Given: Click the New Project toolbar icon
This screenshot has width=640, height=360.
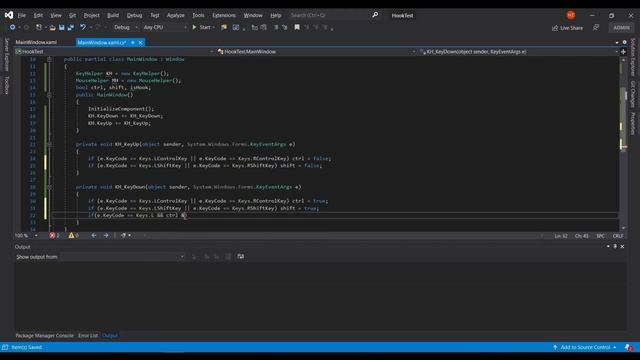Looking at the screenshot, I should tap(39, 27).
